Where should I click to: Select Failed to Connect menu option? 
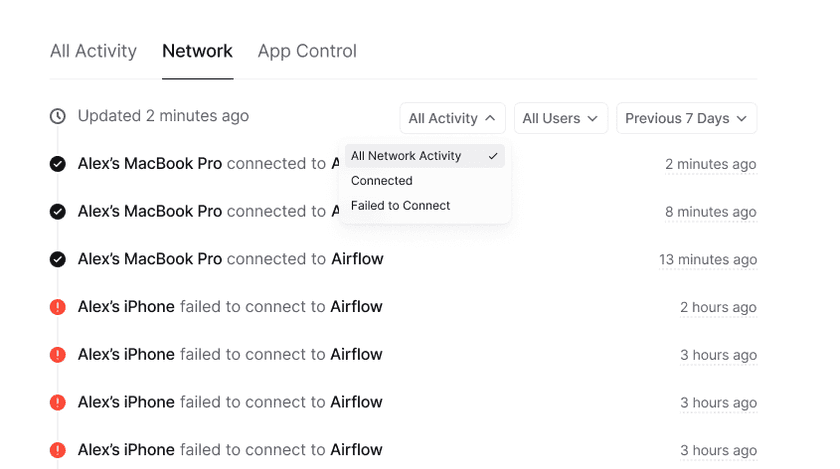click(x=400, y=206)
